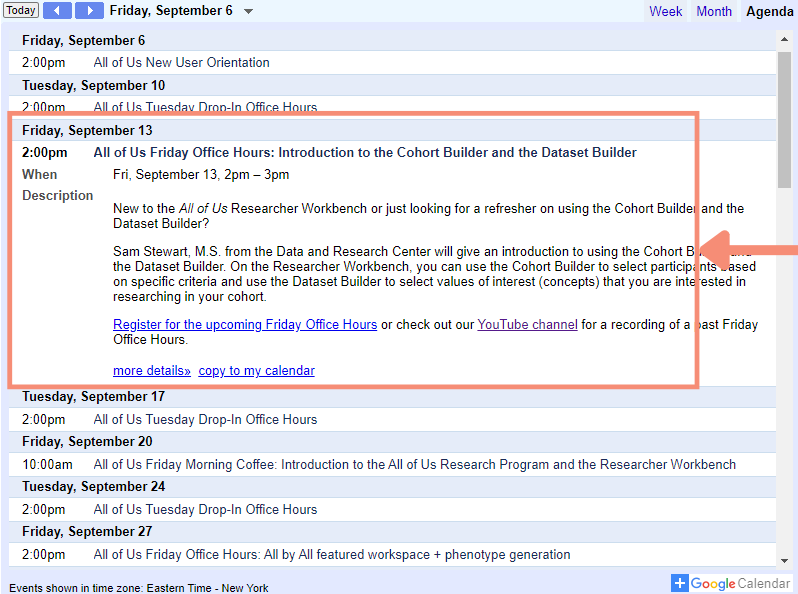Collapse the Cohort Builder and Dataset Builder event title
The height and width of the screenshot is (594, 798).
[365, 153]
